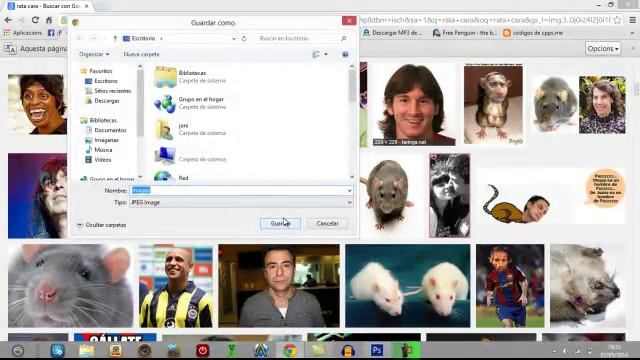Open the red power icon on the taskbar
640x360 pixels.
202,350
